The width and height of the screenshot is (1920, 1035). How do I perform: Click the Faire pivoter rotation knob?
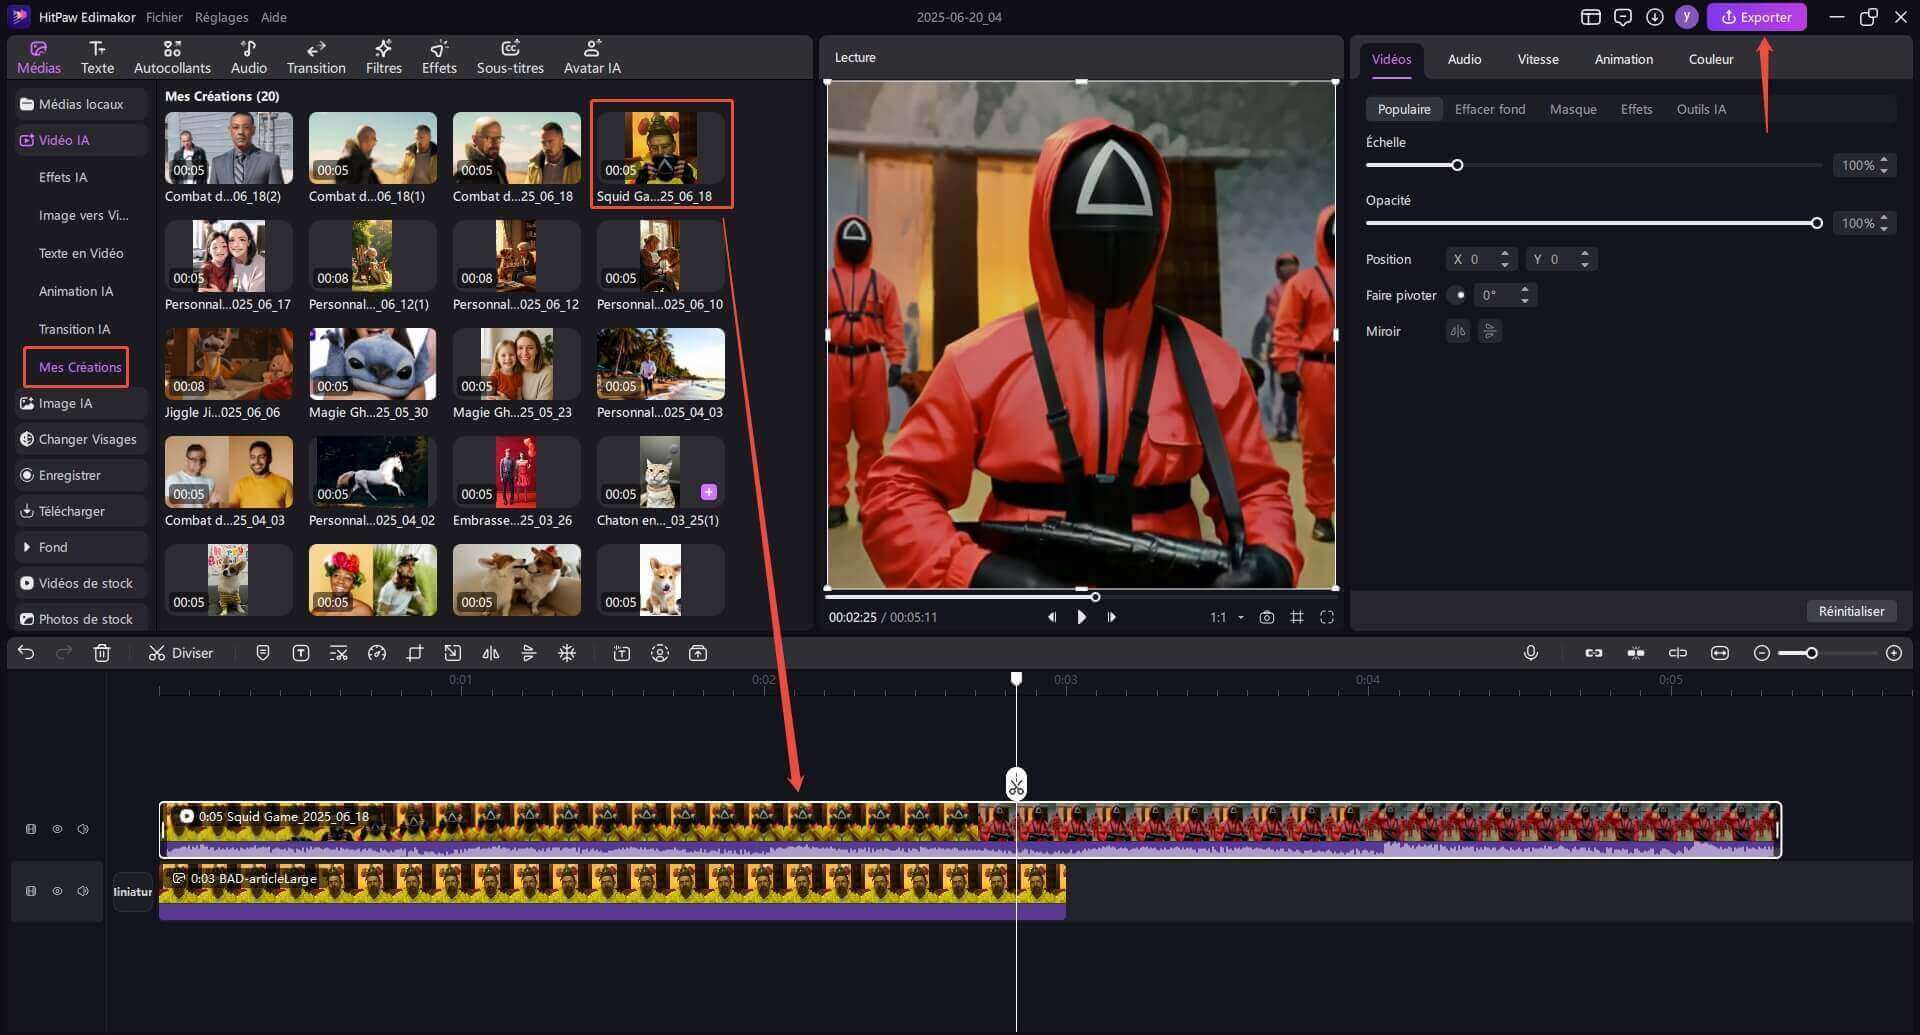1458,295
